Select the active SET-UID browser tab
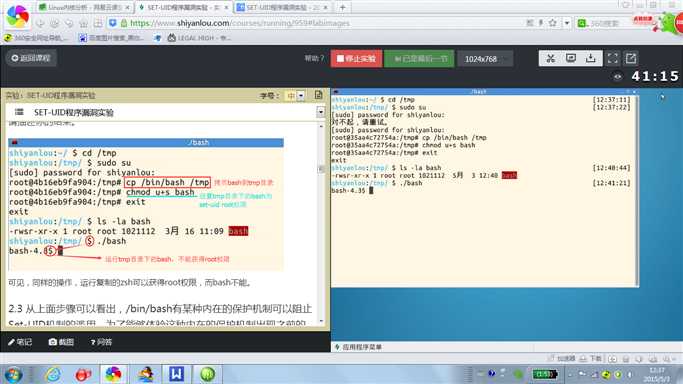 click(184, 7)
